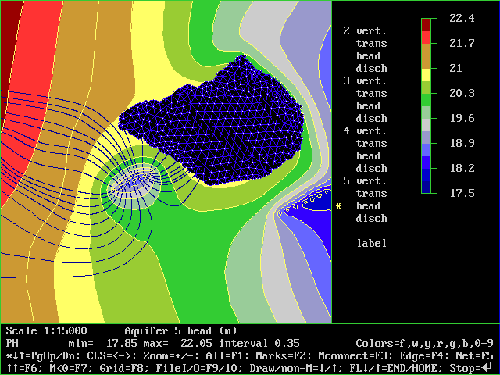Click the legend value 20.3
Viewport: 500px width, 375px height.
(x=462, y=93)
